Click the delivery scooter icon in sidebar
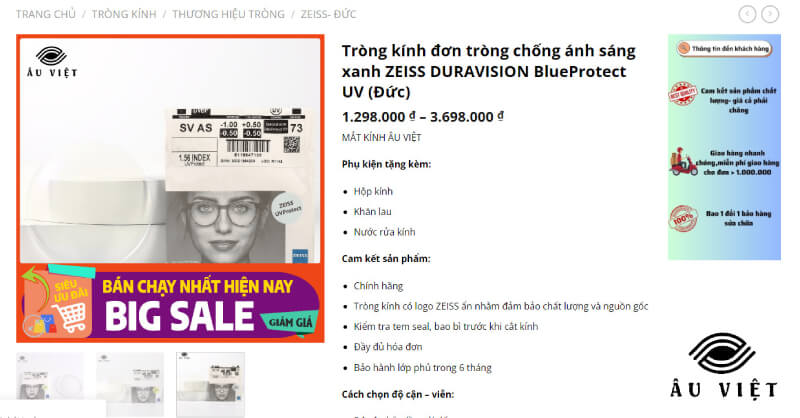The image size is (800, 418). pyautogui.click(x=683, y=162)
